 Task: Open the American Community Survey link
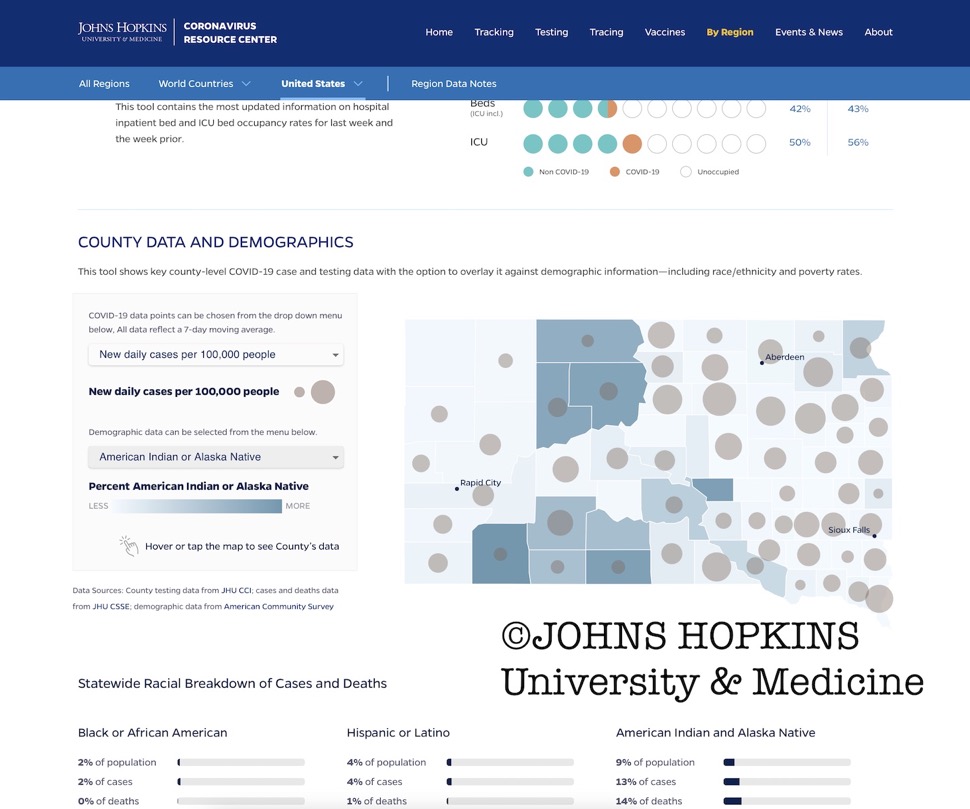click(x=278, y=606)
